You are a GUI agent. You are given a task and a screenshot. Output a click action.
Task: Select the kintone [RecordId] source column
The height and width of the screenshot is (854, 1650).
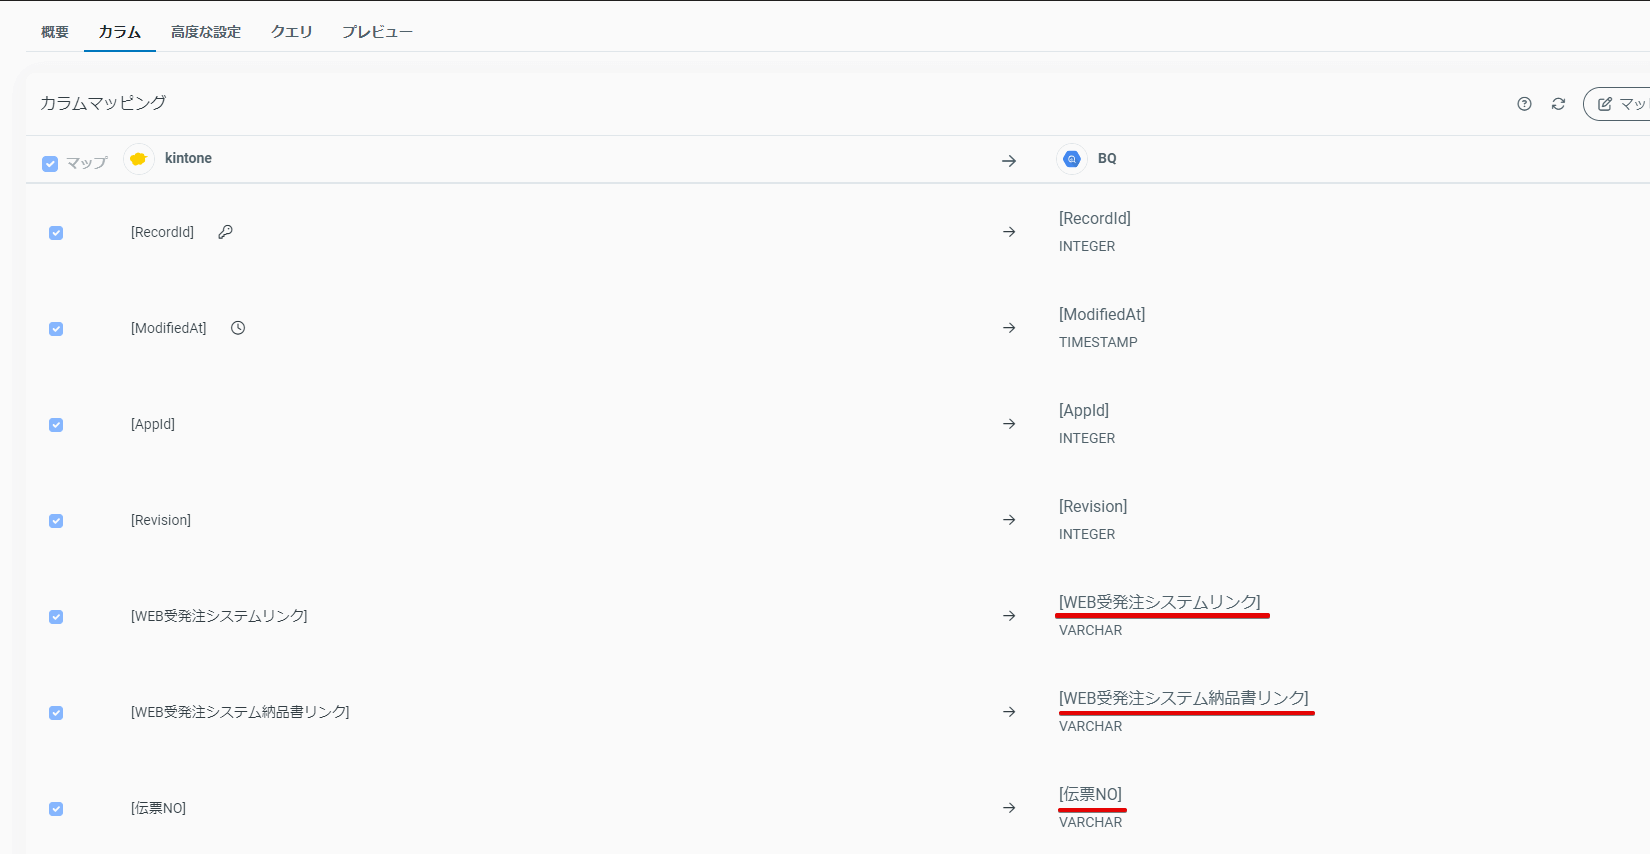tap(162, 232)
